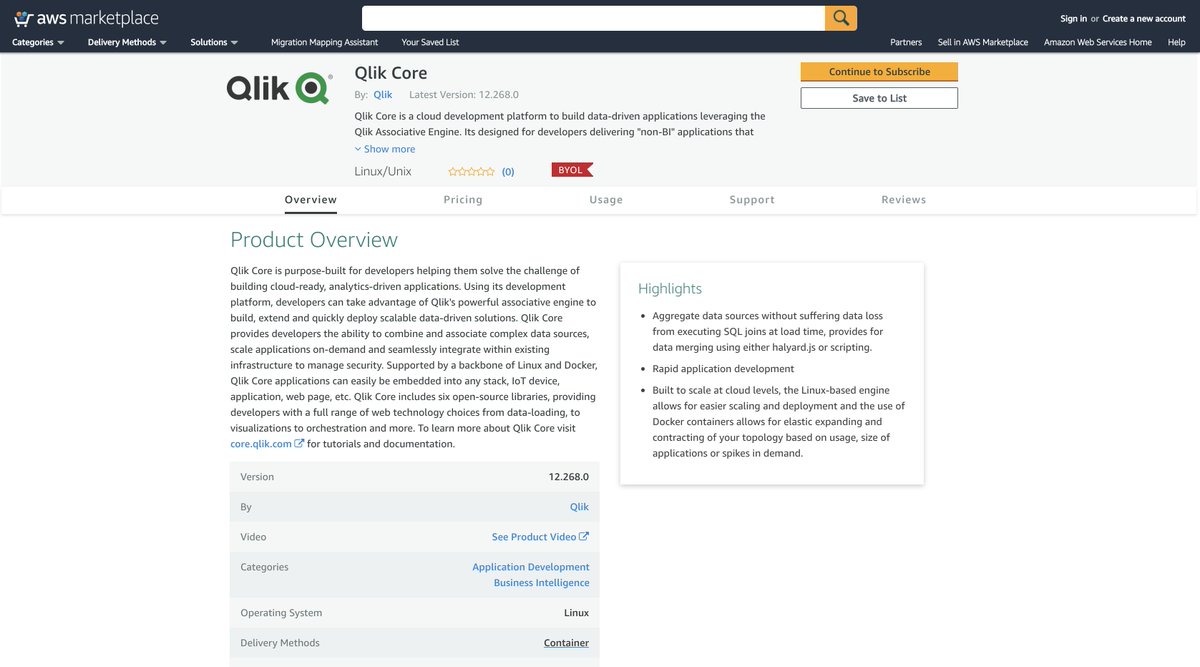Image resolution: width=1200 pixels, height=667 pixels.
Task: Click the Linux operating system value
Action: pyautogui.click(x=576, y=613)
